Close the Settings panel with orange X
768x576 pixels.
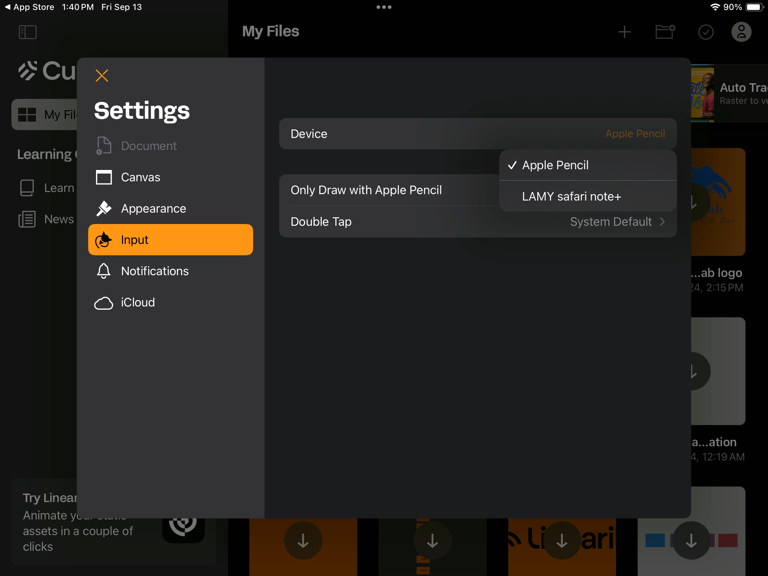(x=102, y=75)
